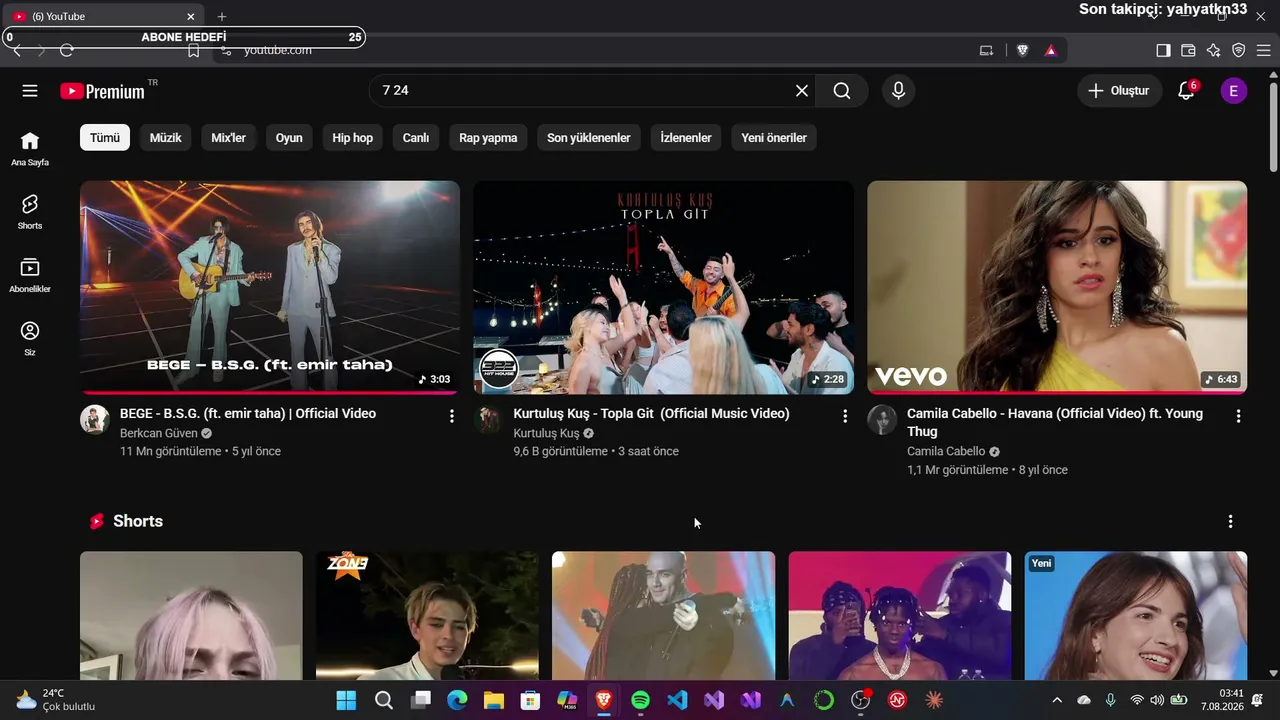Open Visual Studio Code from the taskbar
Screen dimensions: 1280x720
click(677, 700)
